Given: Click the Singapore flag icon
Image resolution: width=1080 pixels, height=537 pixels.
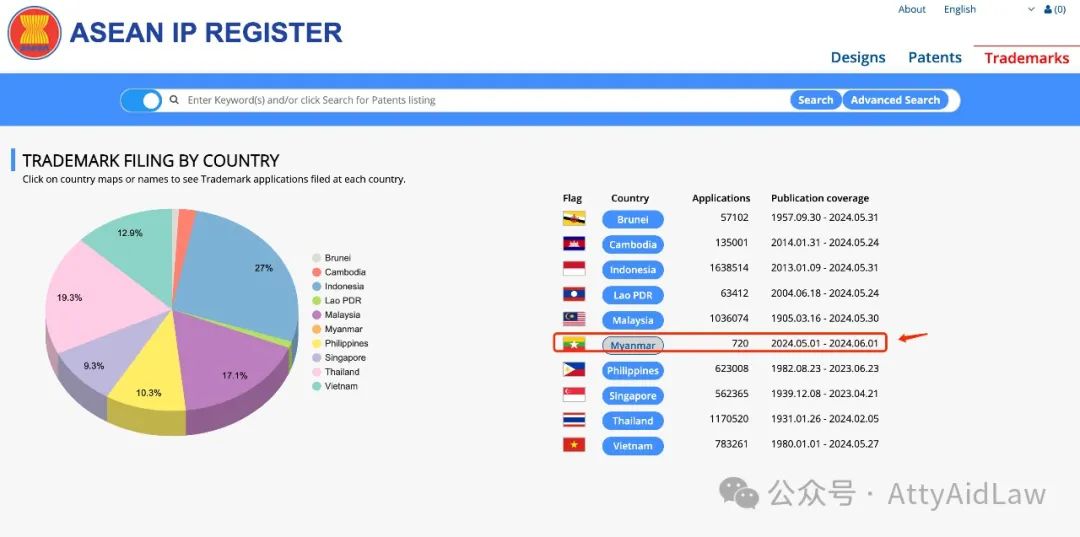Looking at the screenshot, I should (x=574, y=394).
